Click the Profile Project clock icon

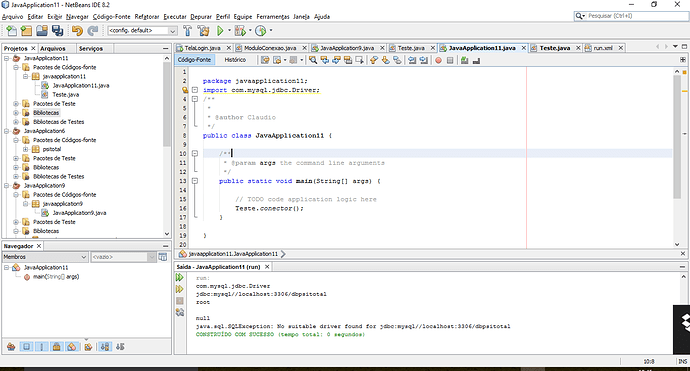tap(261, 30)
